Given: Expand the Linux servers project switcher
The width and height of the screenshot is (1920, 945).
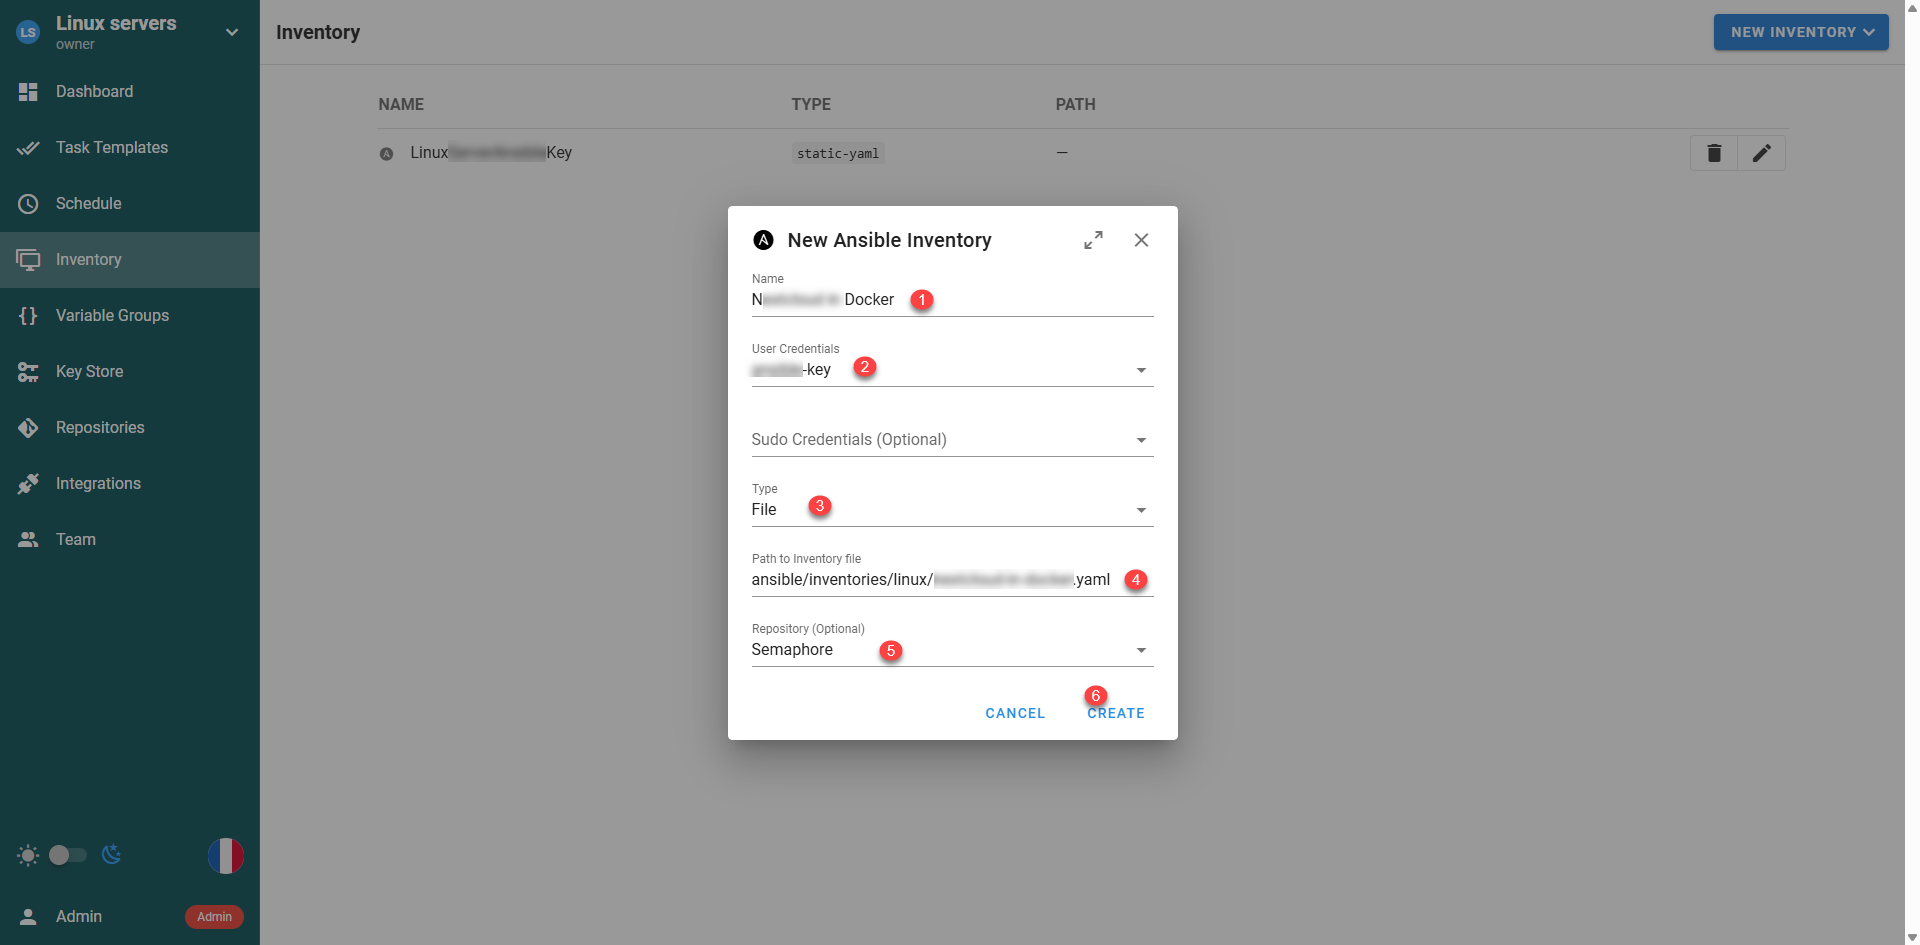Looking at the screenshot, I should coord(231,32).
